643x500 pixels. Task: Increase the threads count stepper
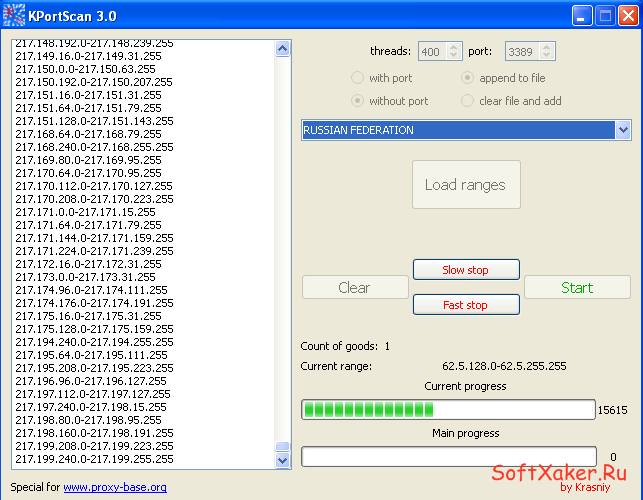[x=454, y=47]
